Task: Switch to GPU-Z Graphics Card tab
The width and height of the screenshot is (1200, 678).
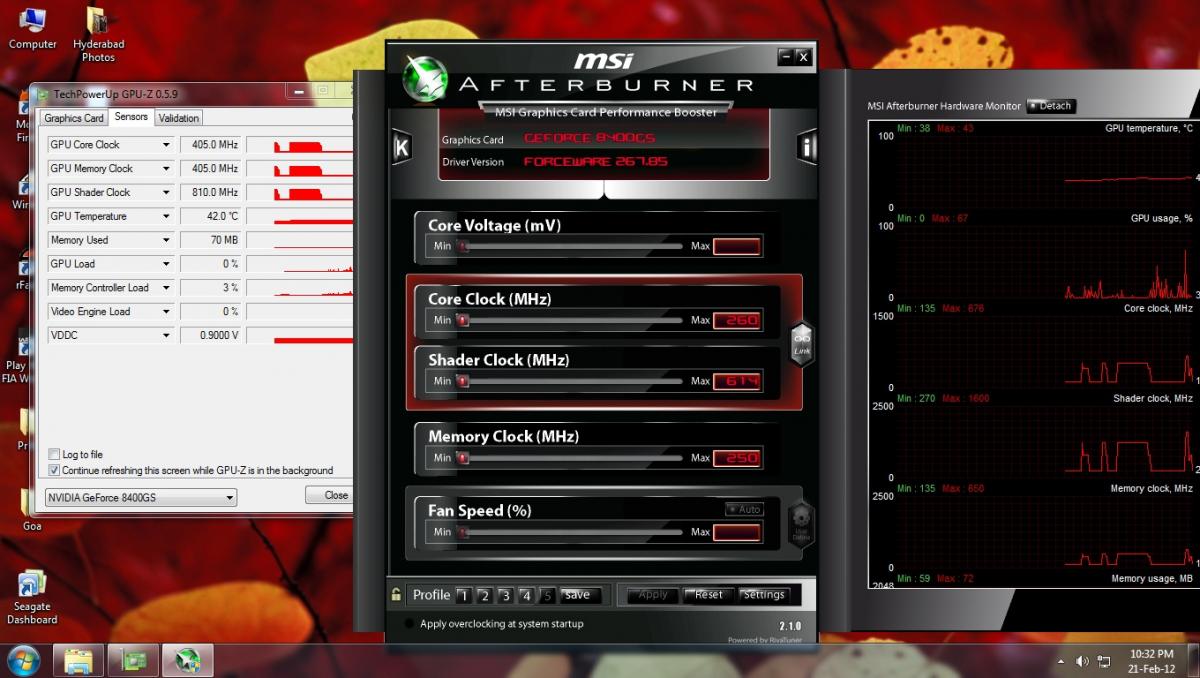Action: (x=74, y=118)
